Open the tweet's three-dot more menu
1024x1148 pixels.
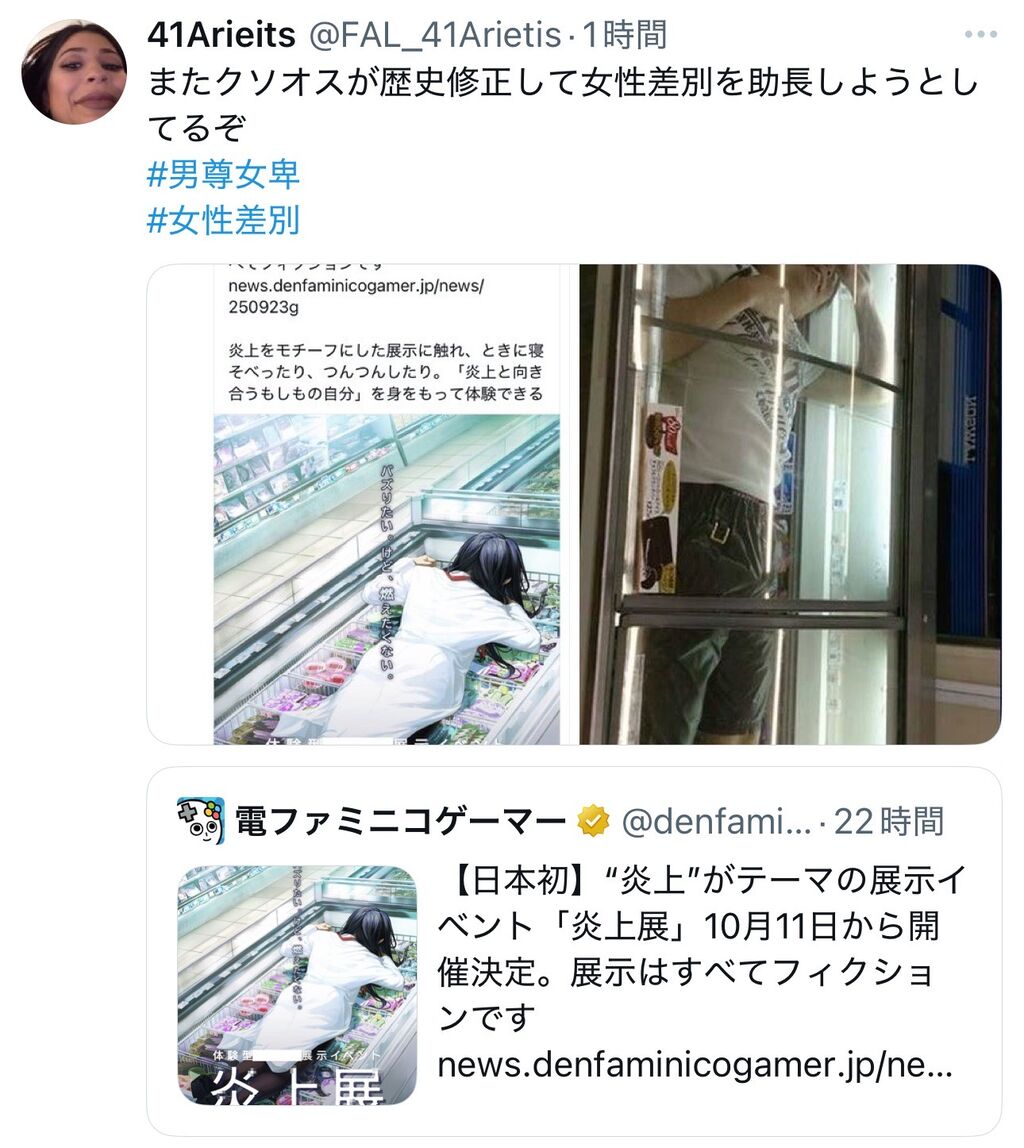coord(980,34)
